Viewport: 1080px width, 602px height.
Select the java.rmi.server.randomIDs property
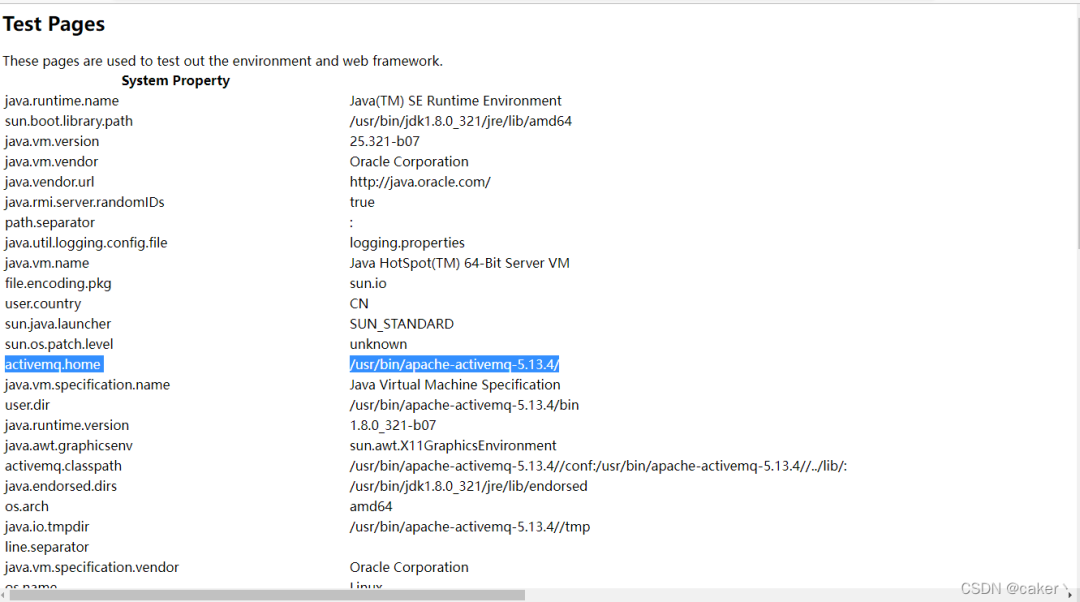coord(85,202)
